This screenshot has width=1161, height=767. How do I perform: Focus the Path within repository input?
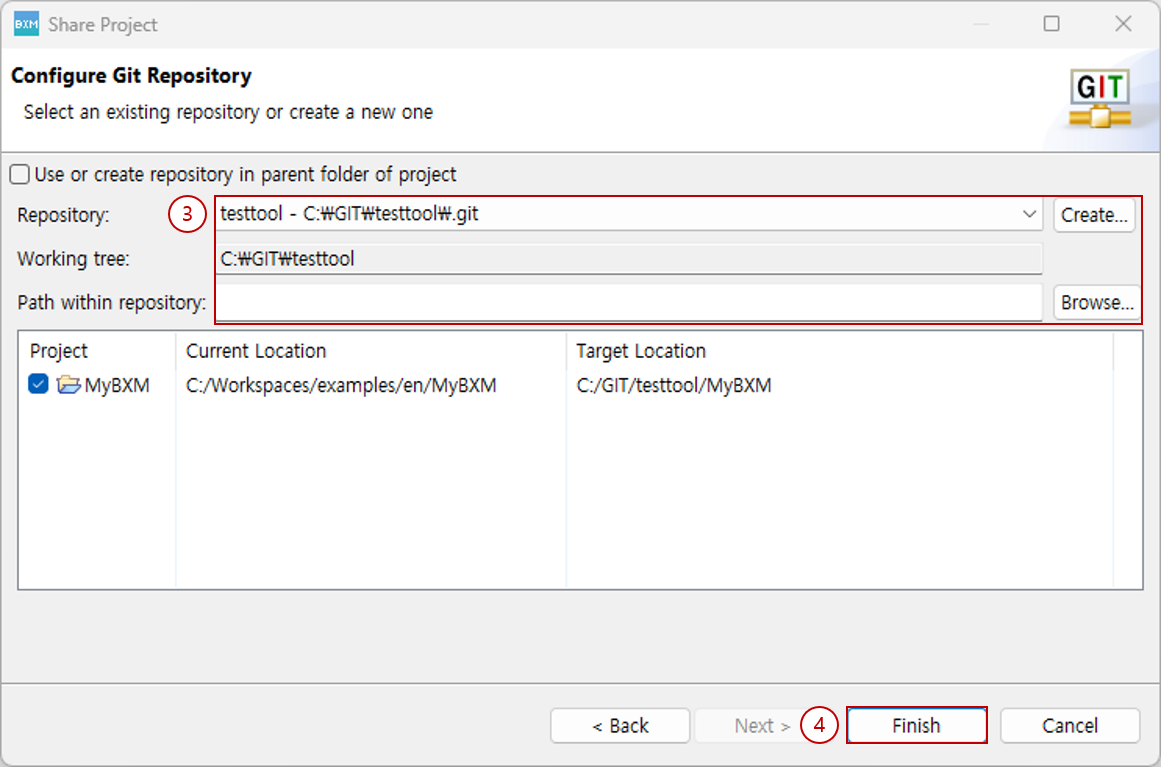(x=629, y=302)
